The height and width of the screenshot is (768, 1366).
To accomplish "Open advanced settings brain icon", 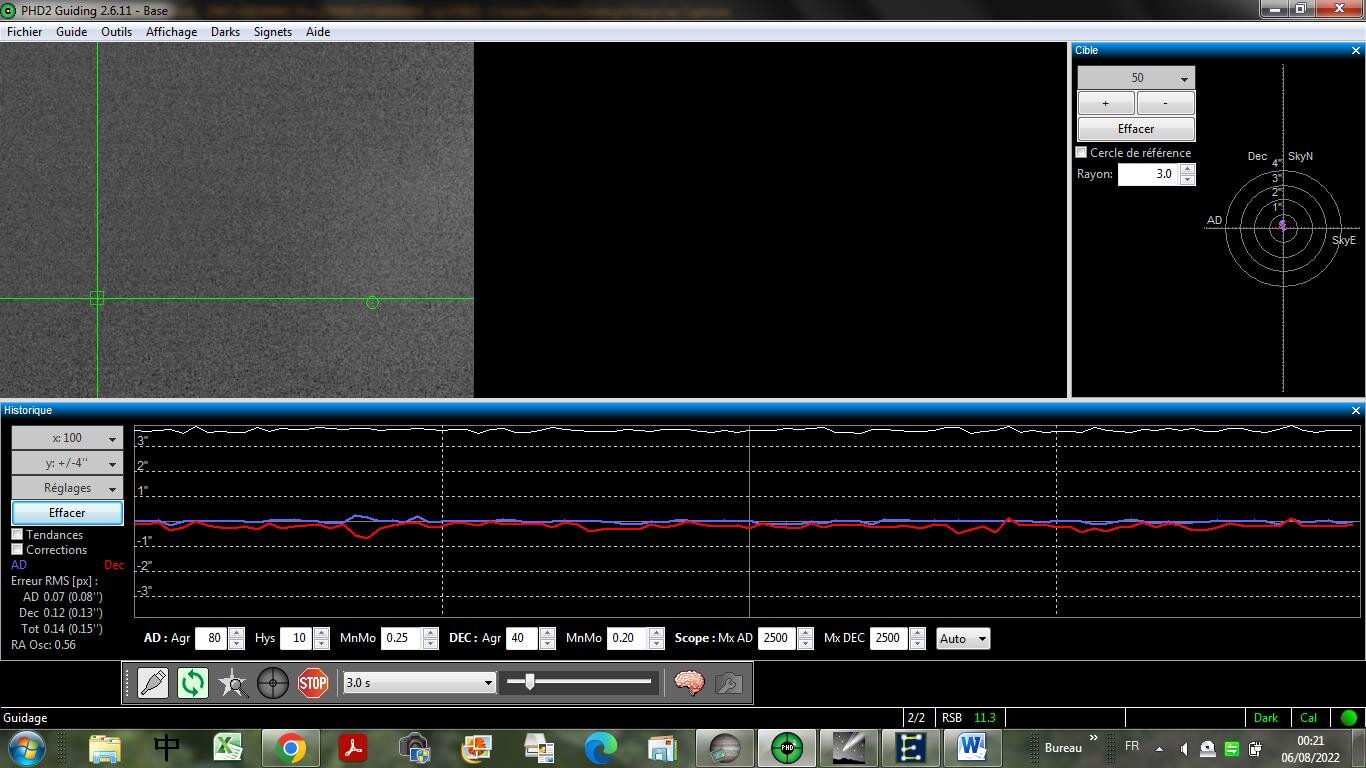I will (x=689, y=683).
